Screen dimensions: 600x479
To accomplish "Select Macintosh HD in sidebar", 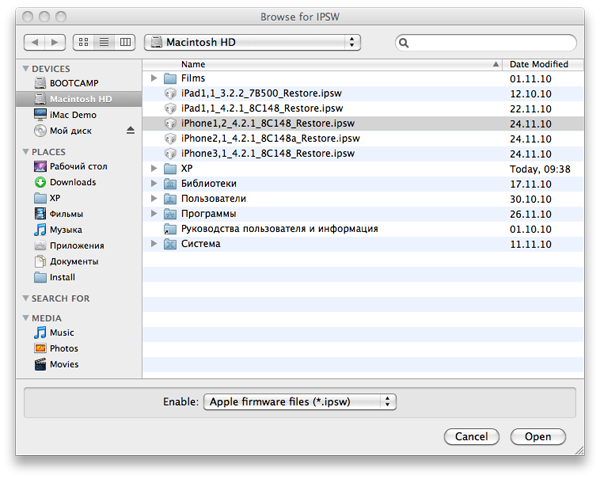I will coord(79,99).
